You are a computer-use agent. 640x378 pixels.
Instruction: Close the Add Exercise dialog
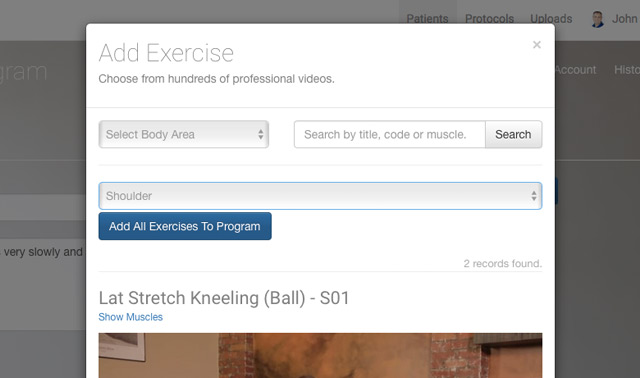coord(537,44)
